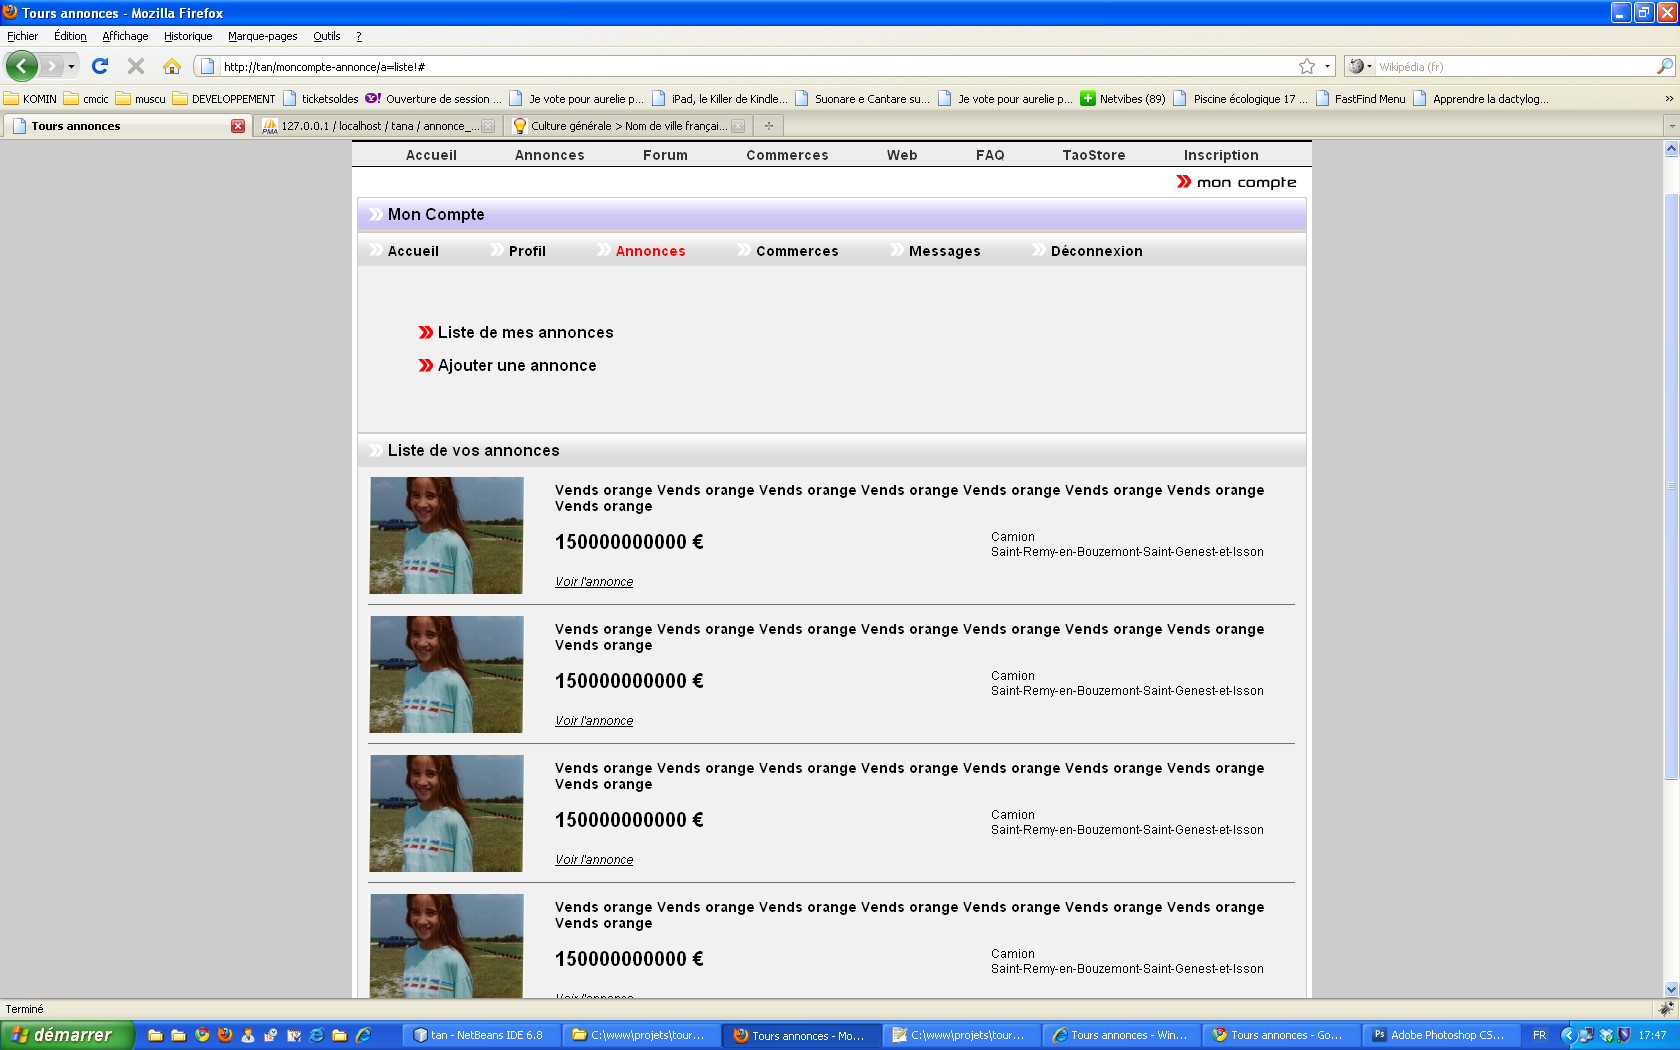Open the cmcic bookmark folder
Screen dimensions: 1680x1050
tap(86, 98)
